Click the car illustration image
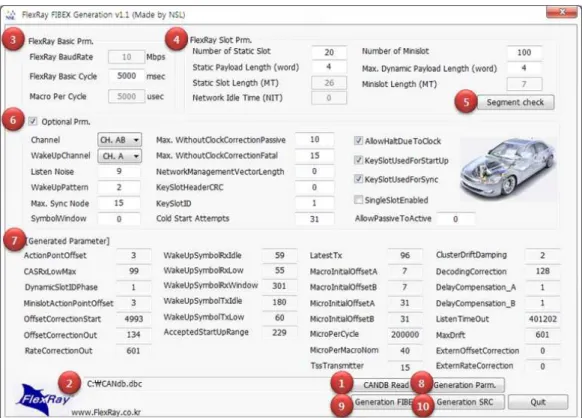Viewport: 582px width, 418px height. (508, 169)
